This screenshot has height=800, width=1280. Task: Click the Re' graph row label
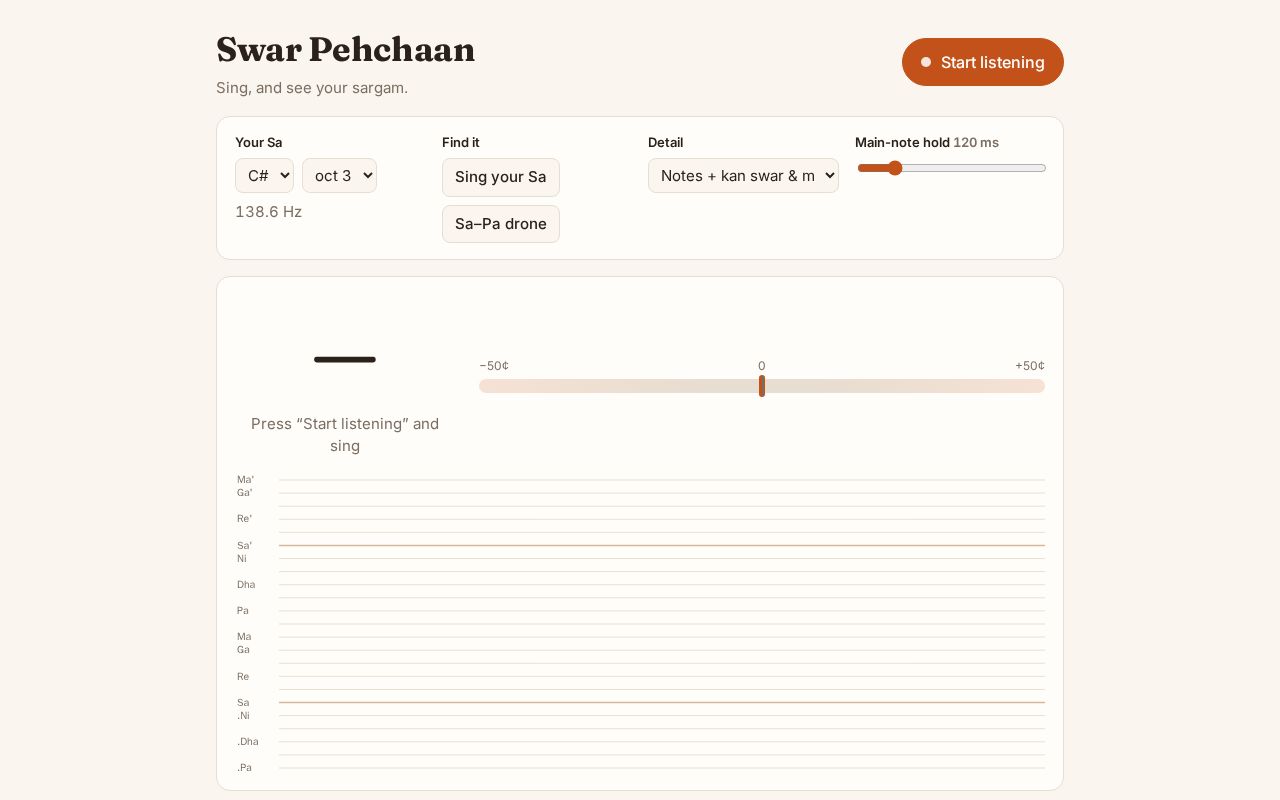pyautogui.click(x=245, y=518)
